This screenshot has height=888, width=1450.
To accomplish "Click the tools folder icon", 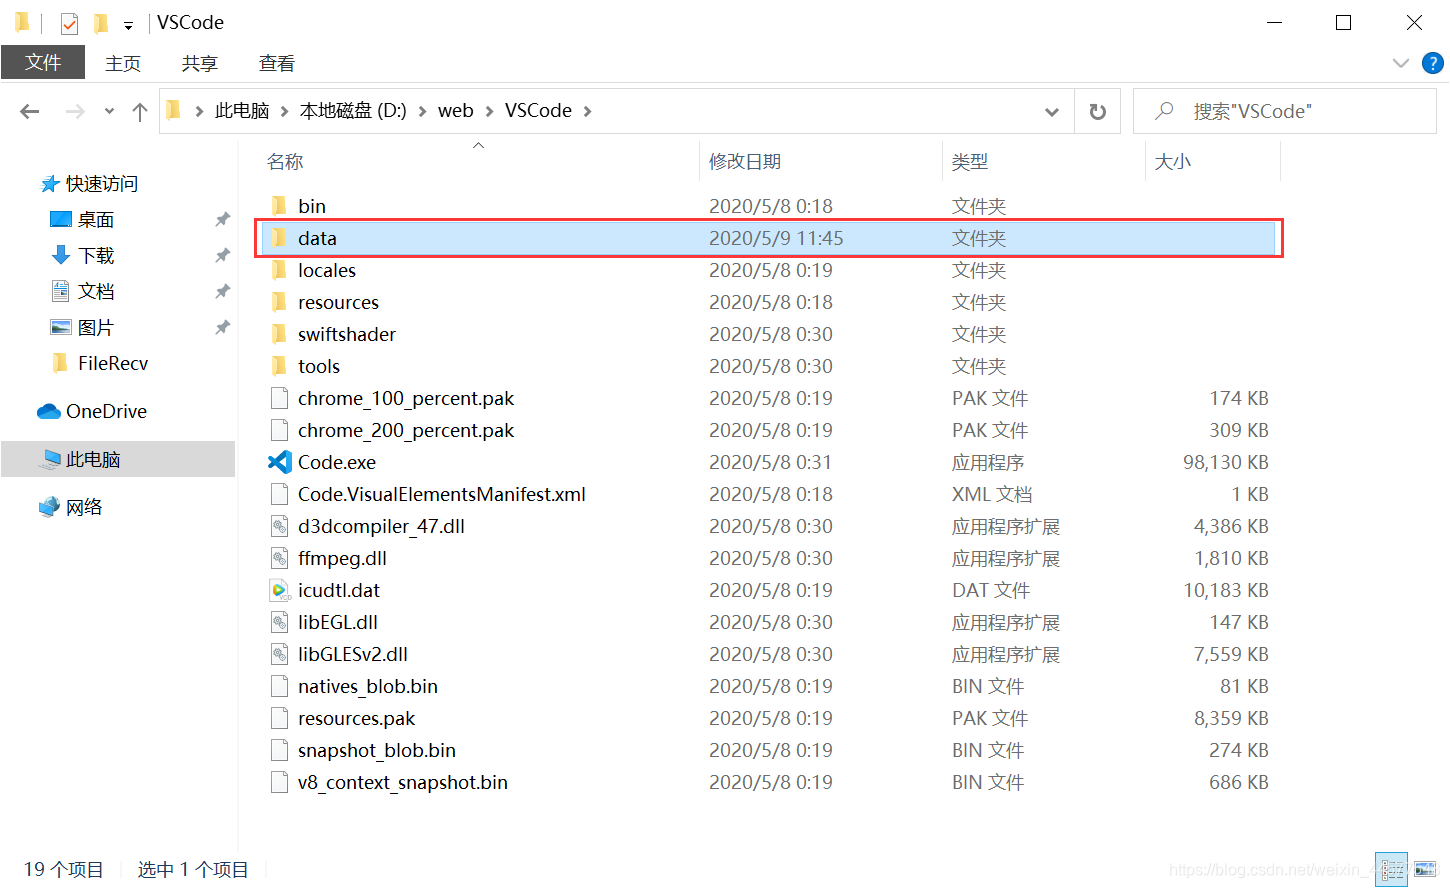I will tap(280, 366).
